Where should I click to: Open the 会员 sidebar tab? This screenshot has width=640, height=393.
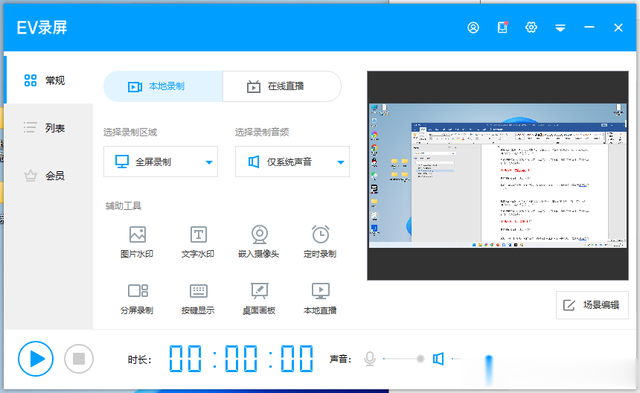49,175
